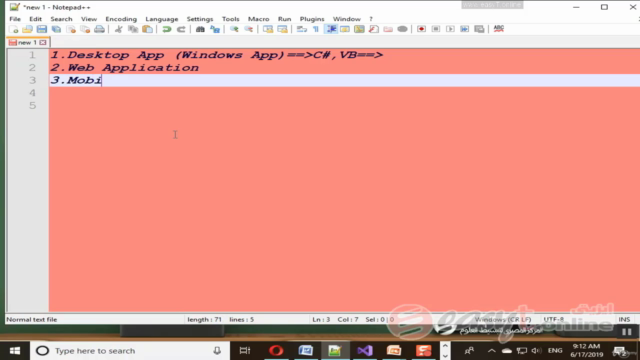Expand the system tray hidden icons chevron
Image resolution: width=640 pixels, height=360 pixels.
point(491,351)
